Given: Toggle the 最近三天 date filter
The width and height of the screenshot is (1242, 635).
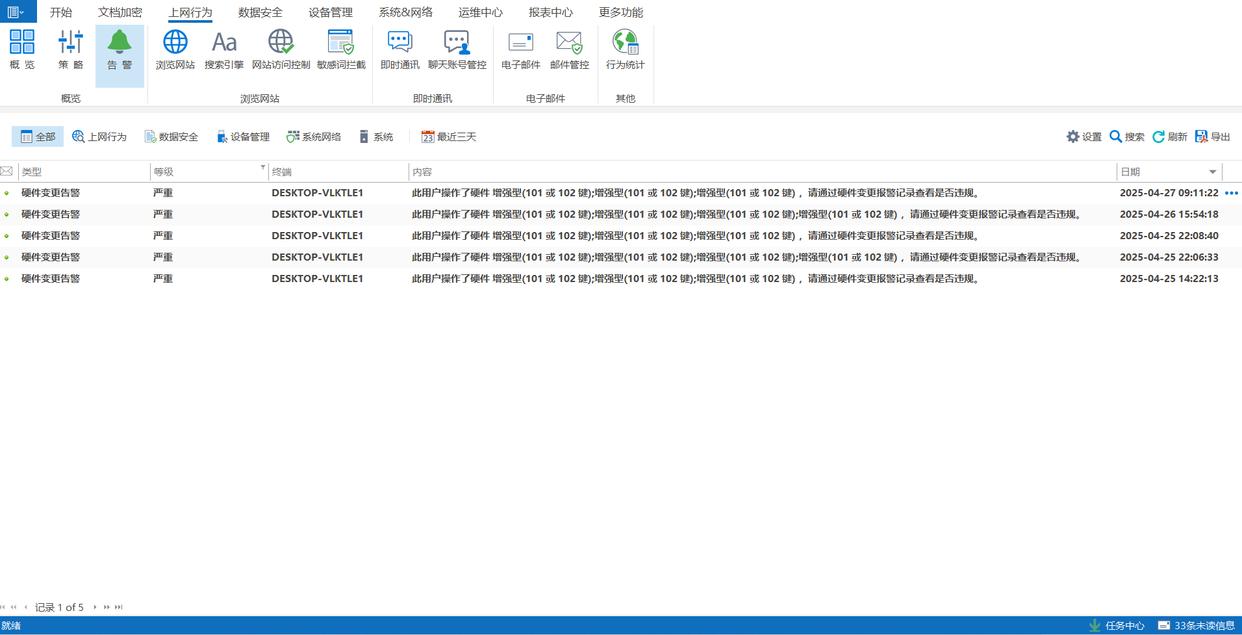Looking at the screenshot, I should (448, 137).
